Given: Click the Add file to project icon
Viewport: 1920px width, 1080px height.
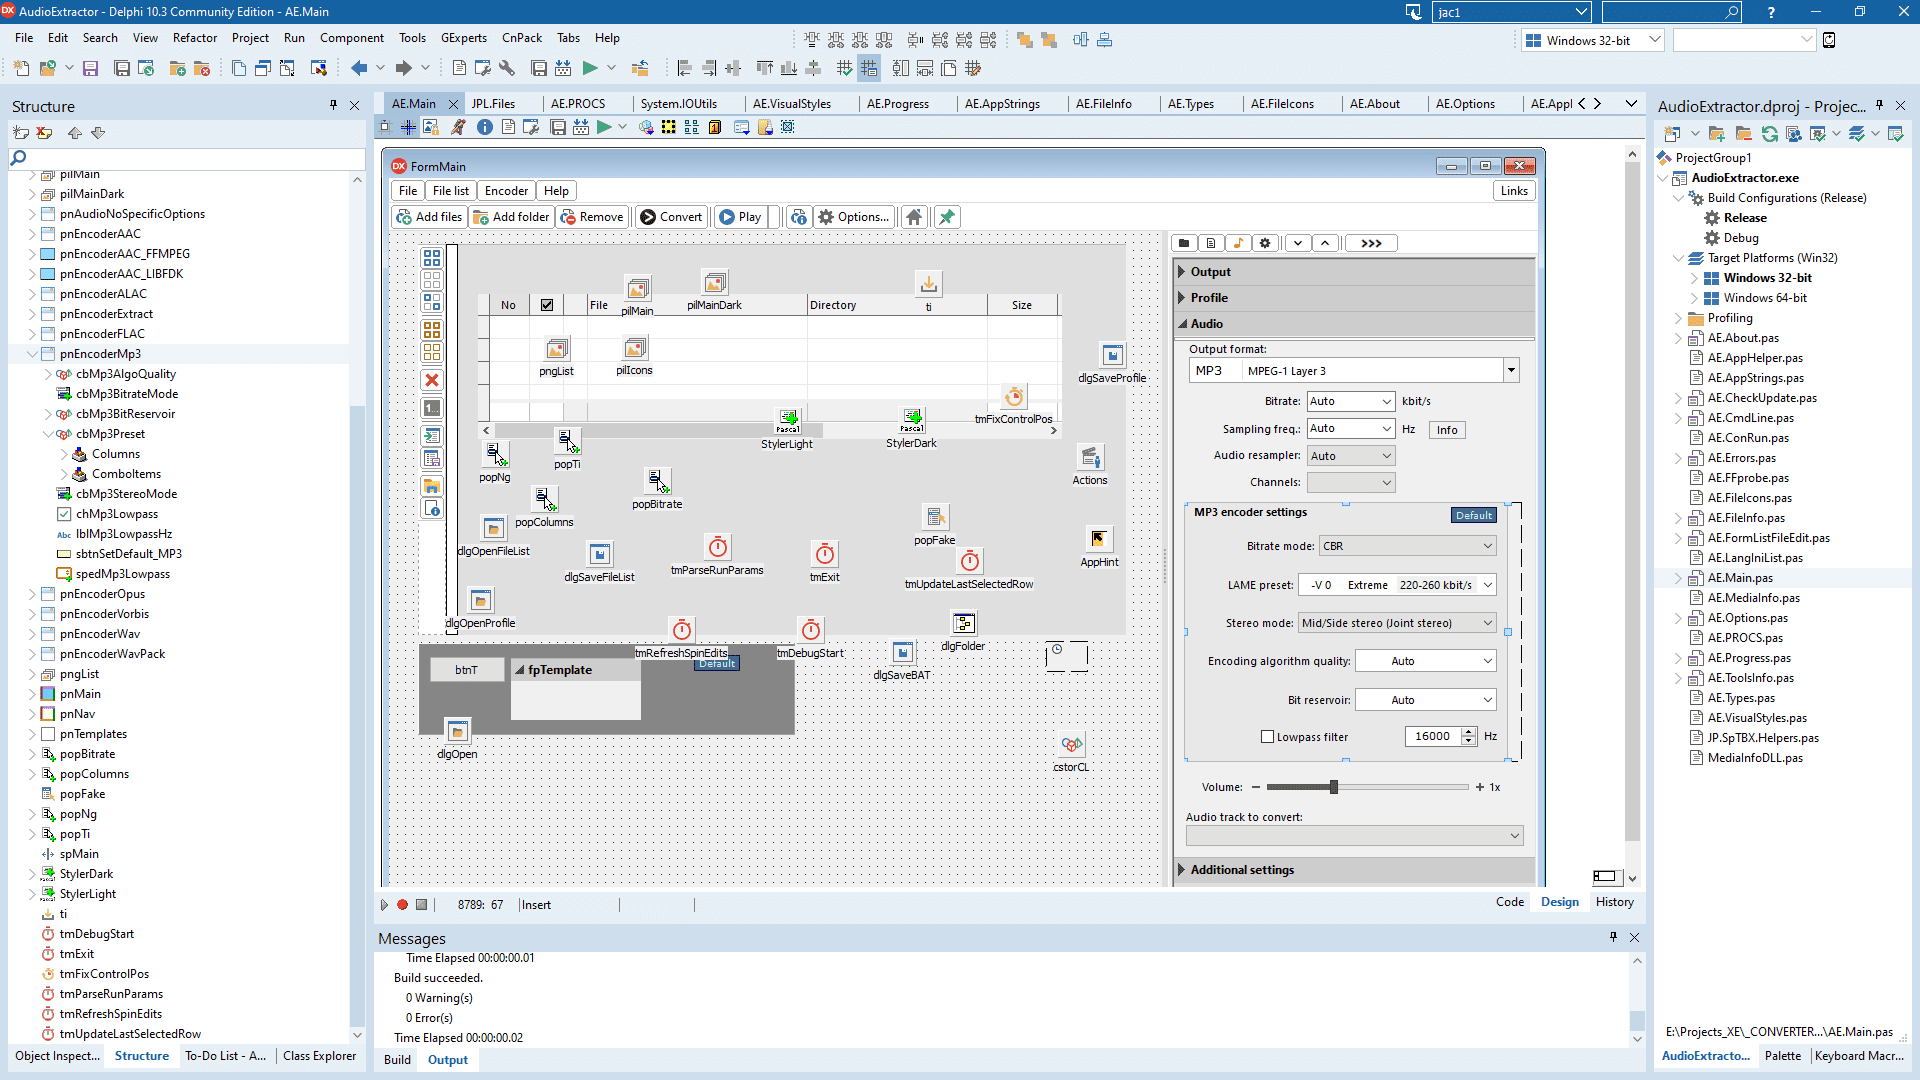Looking at the screenshot, I should [x=178, y=68].
